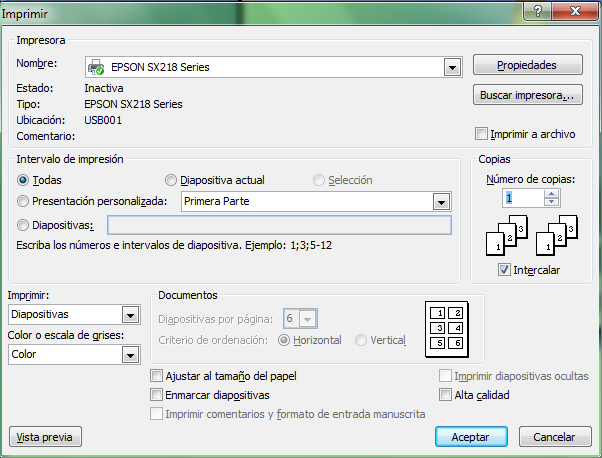Expand the Color o escala de grises dropdown

(131, 354)
